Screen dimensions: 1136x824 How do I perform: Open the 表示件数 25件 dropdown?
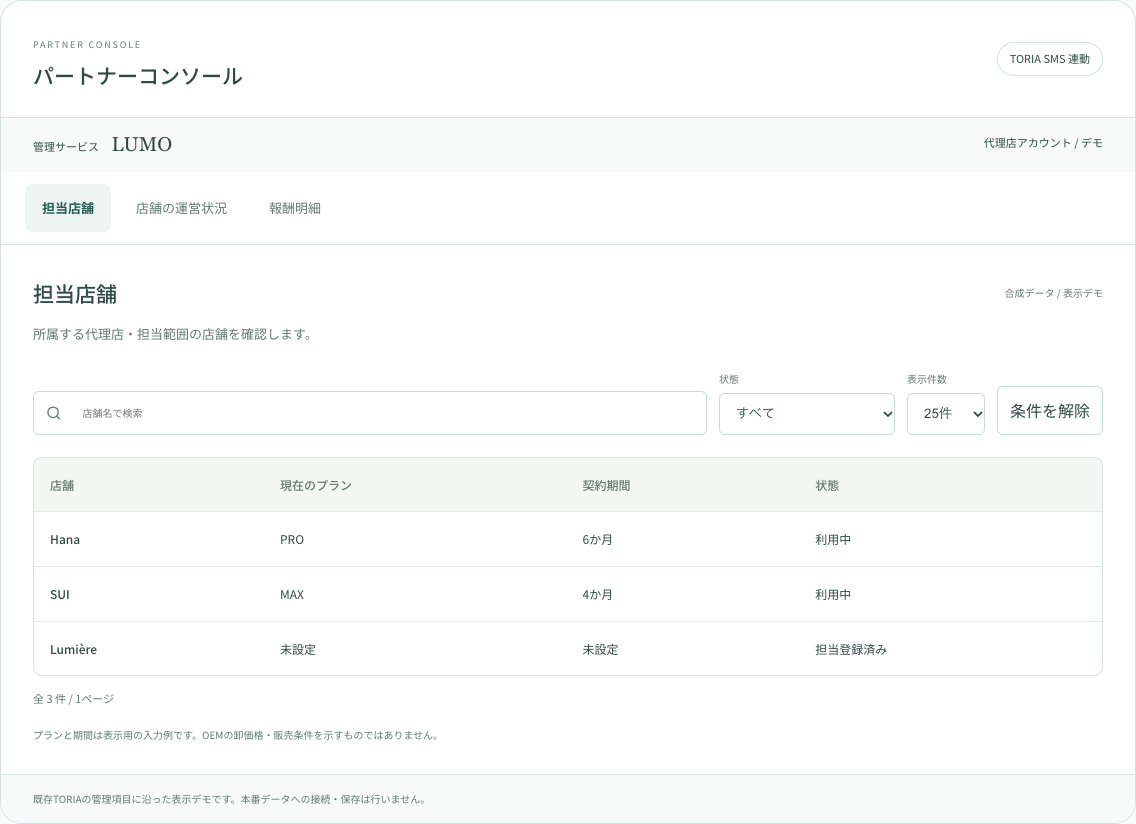945,414
